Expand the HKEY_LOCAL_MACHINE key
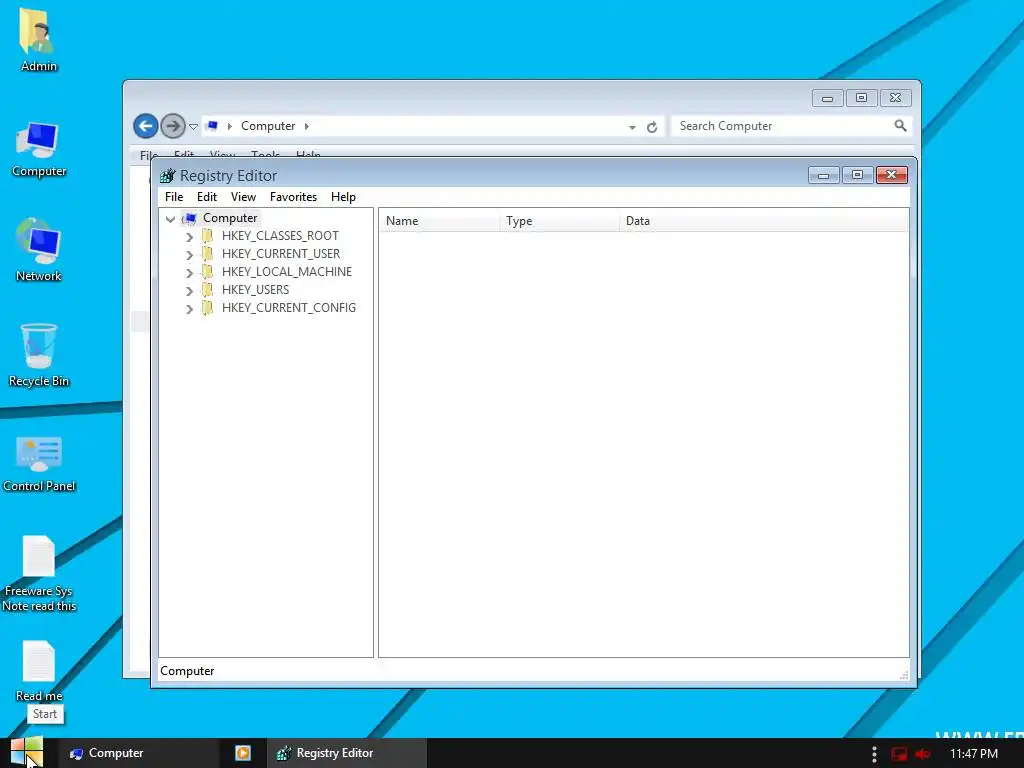The image size is (1024, 768). (x=189, y=272)
